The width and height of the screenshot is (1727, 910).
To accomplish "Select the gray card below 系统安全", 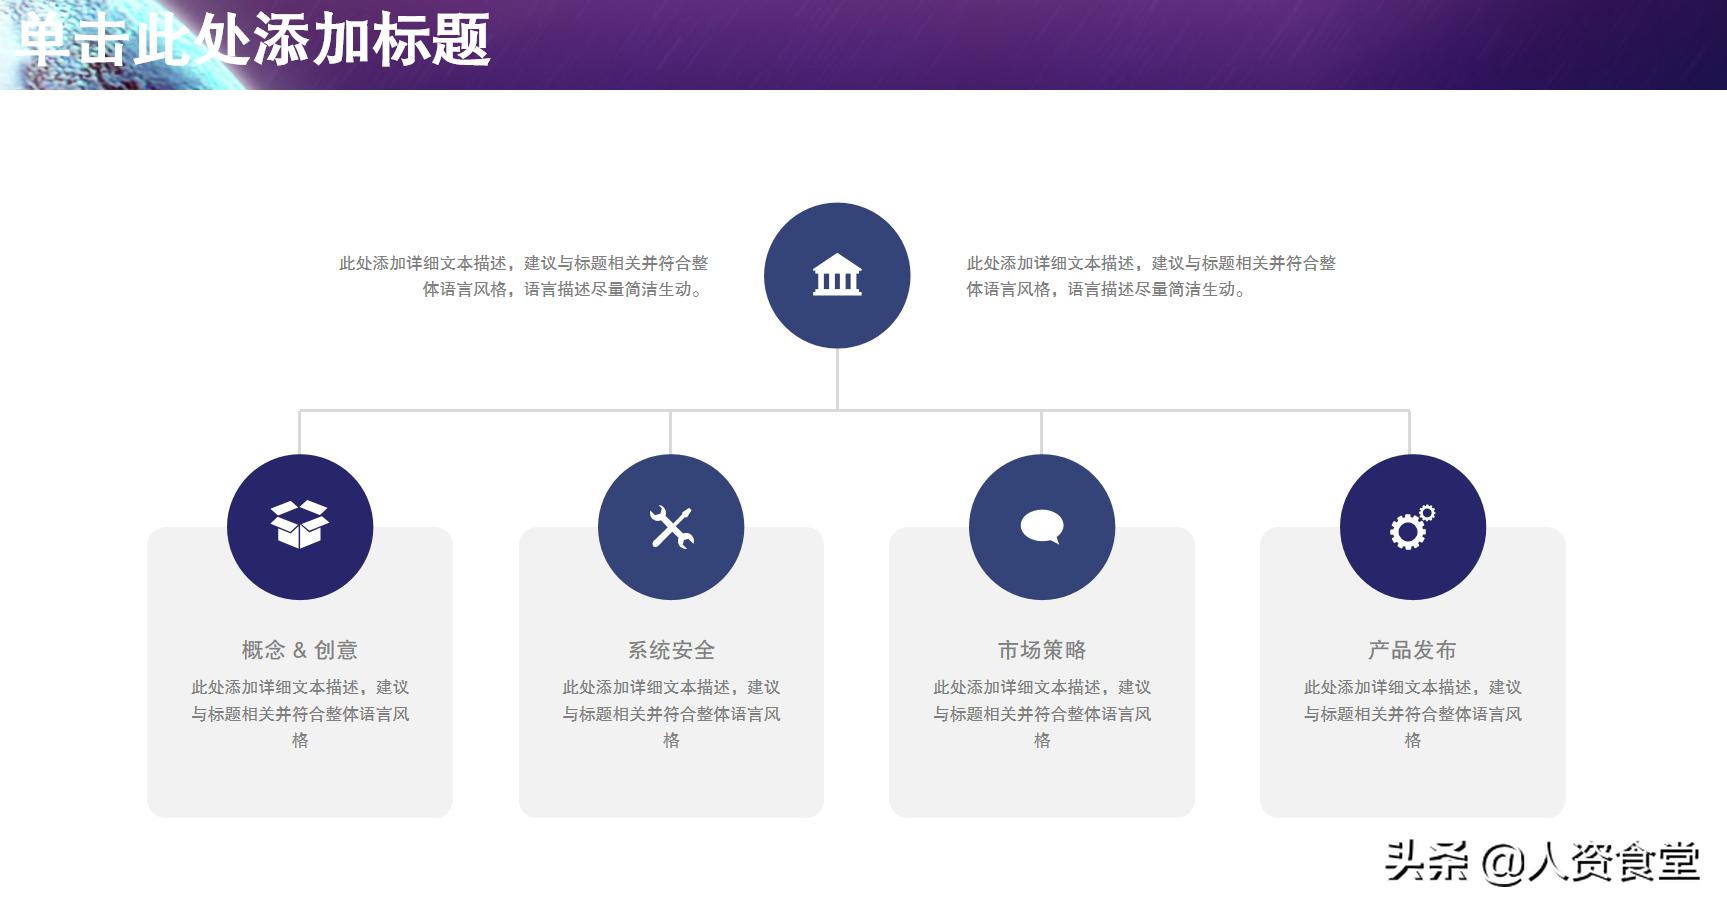I will (x=671, y=780).
